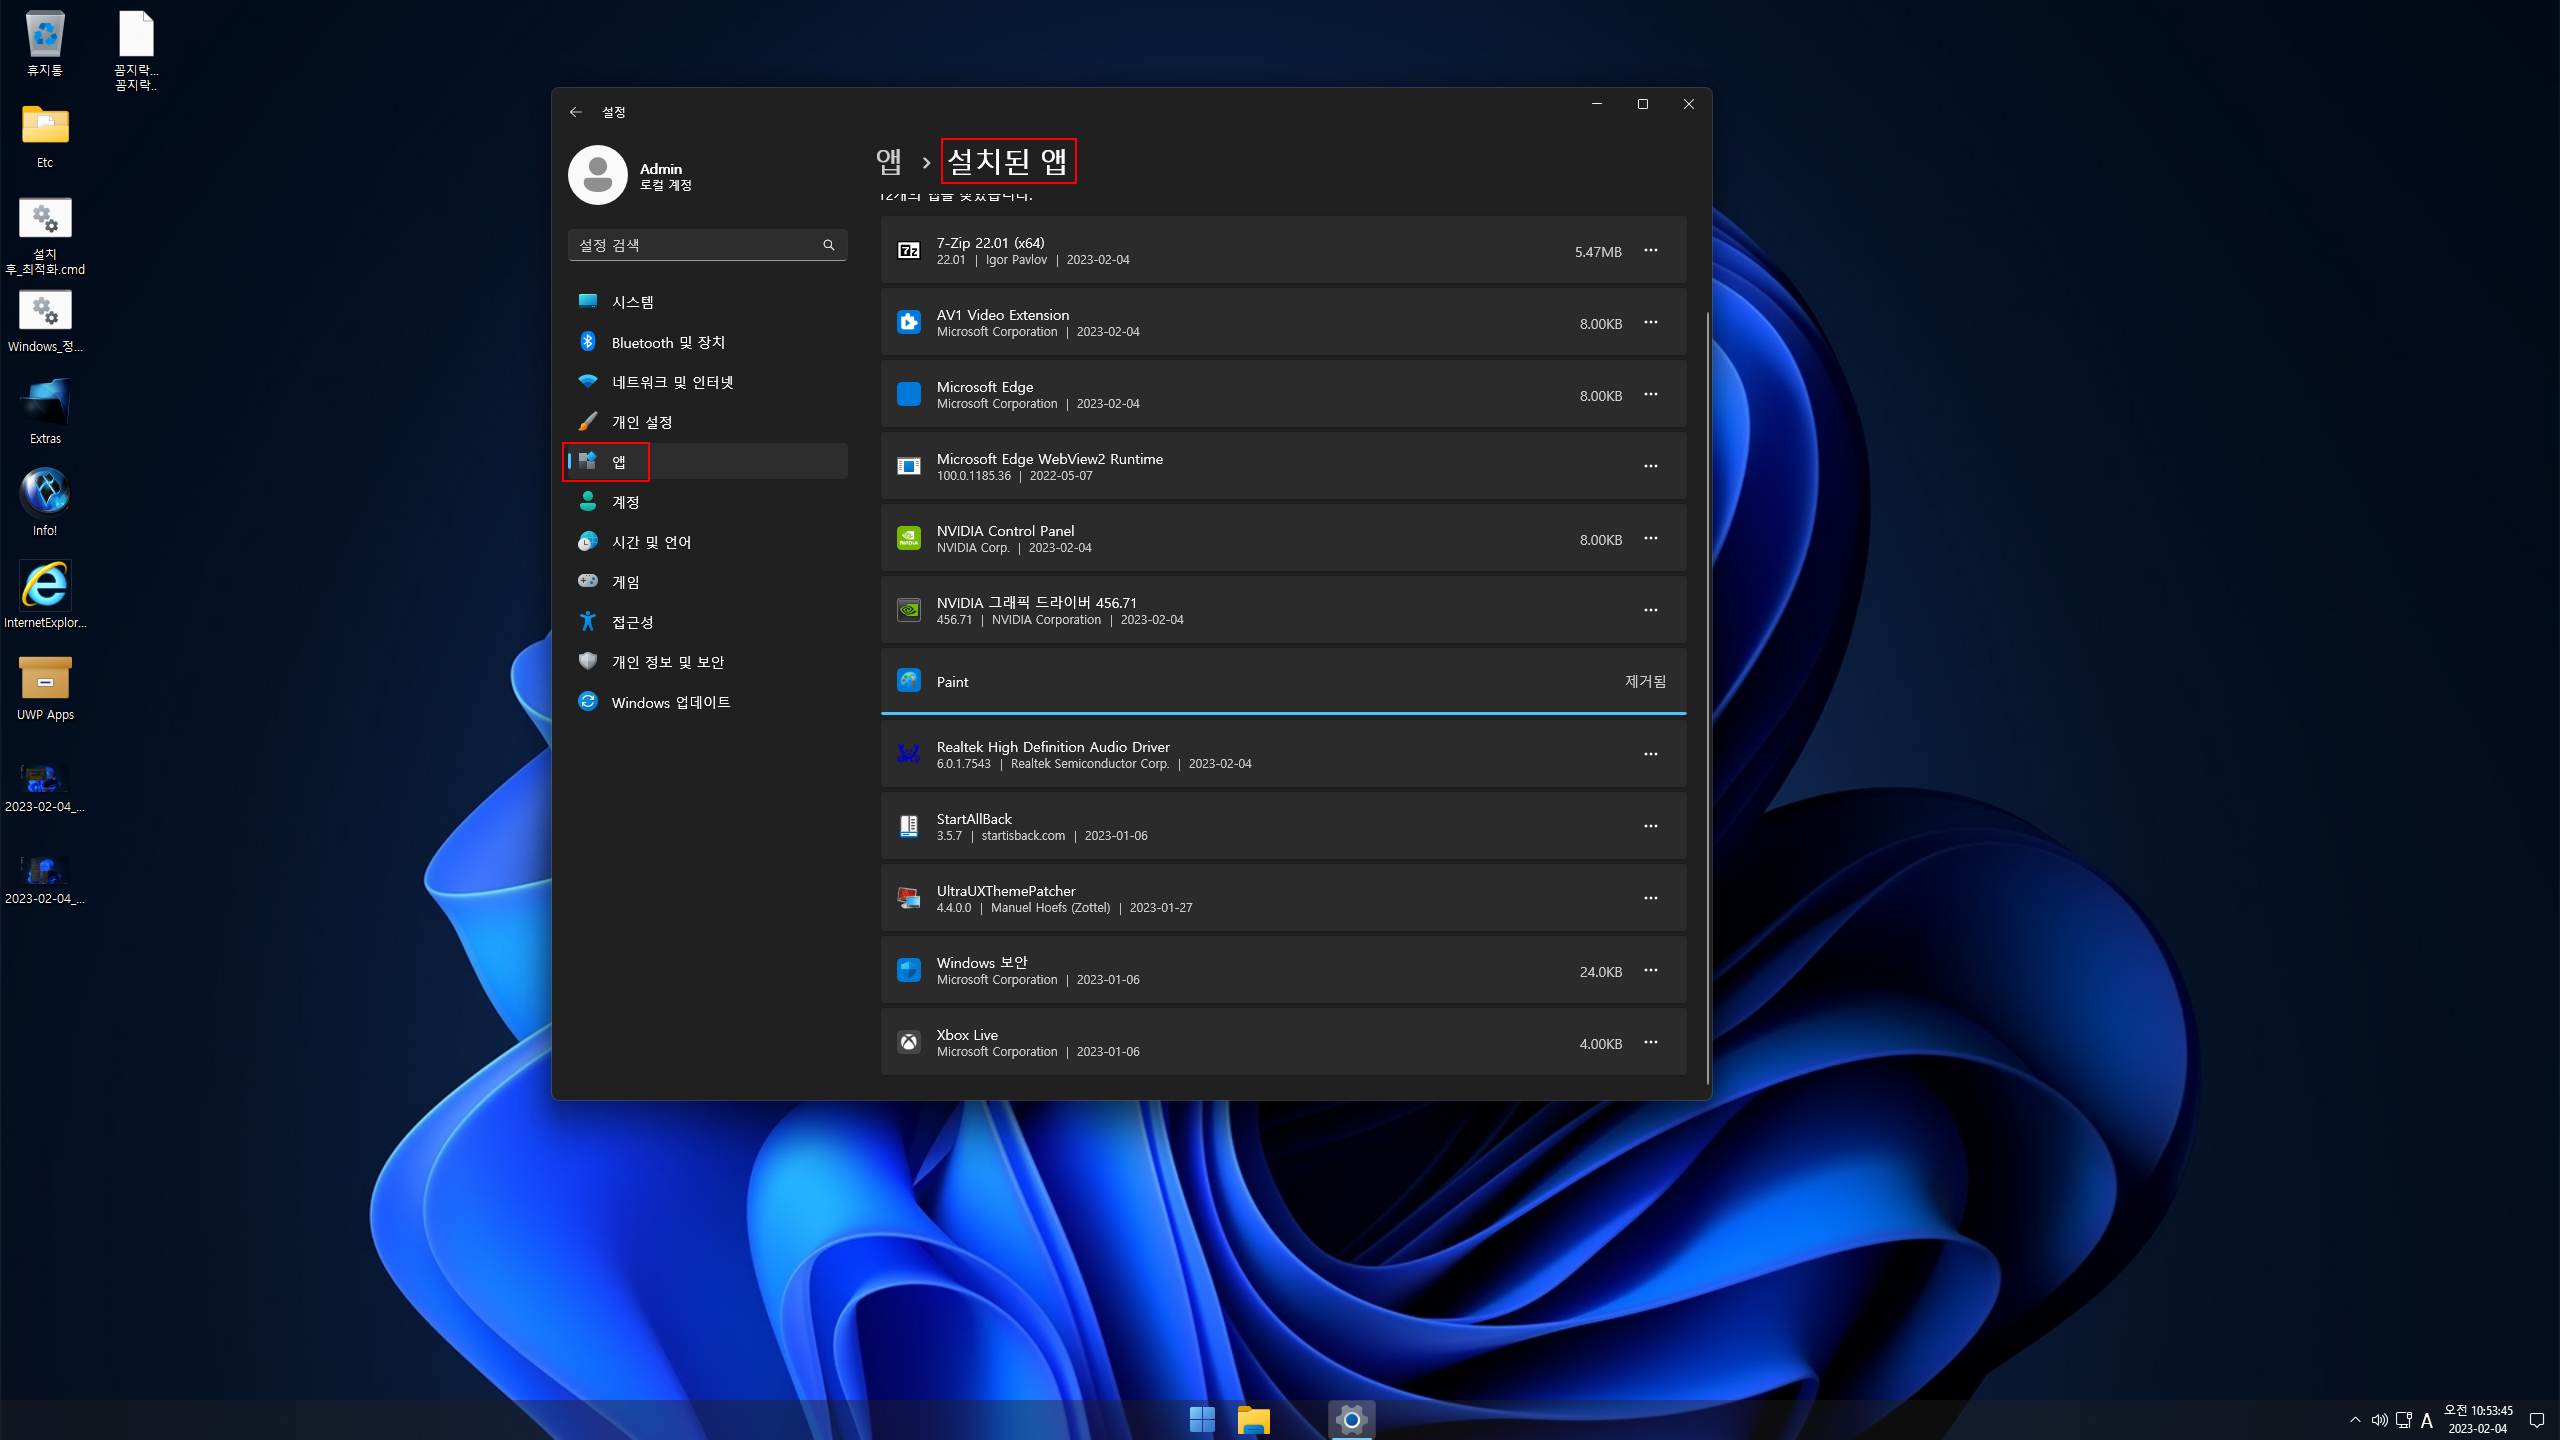
Task: Open more options for Xbox Live
Action: coord(1650,1043)
